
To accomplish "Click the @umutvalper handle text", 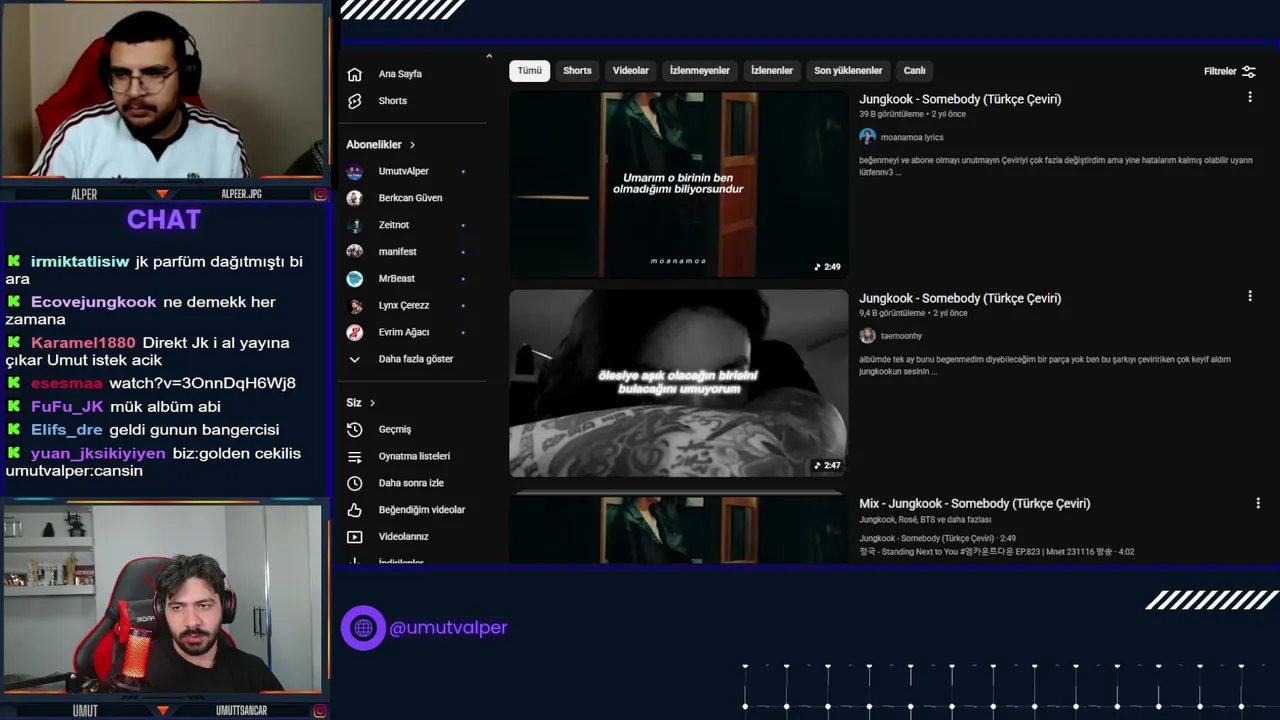I will pyautogui.click(x=448, y=628).
